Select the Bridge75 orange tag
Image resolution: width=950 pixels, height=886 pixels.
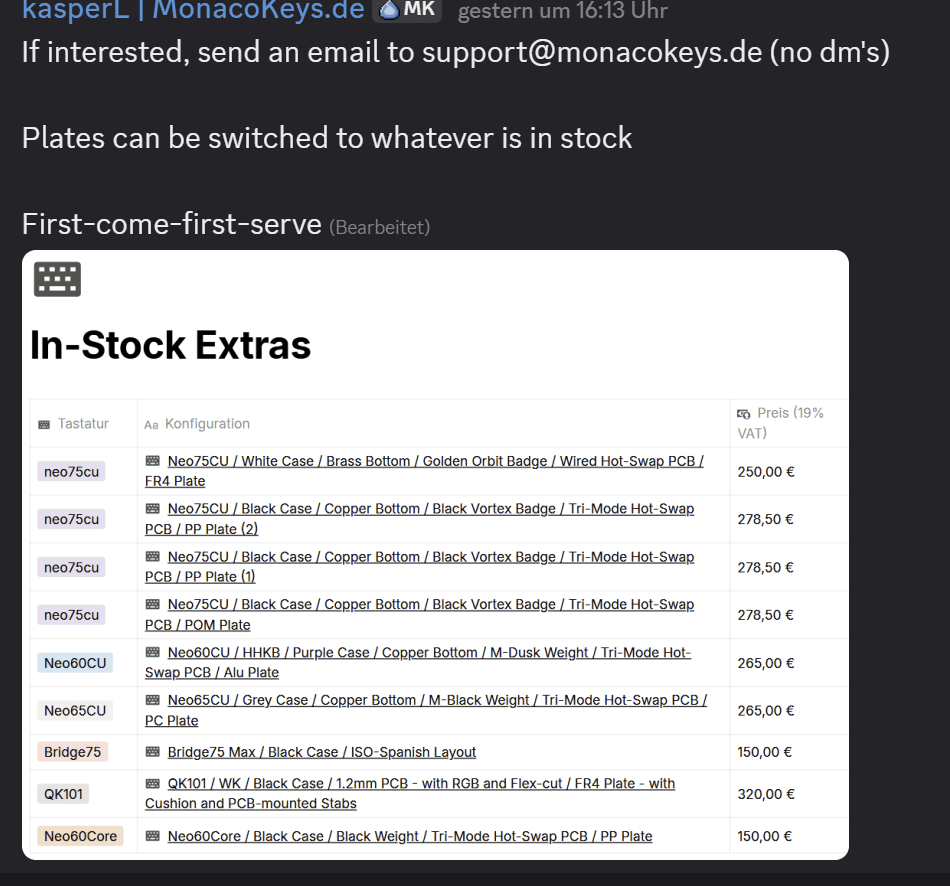tap(73, 752)
